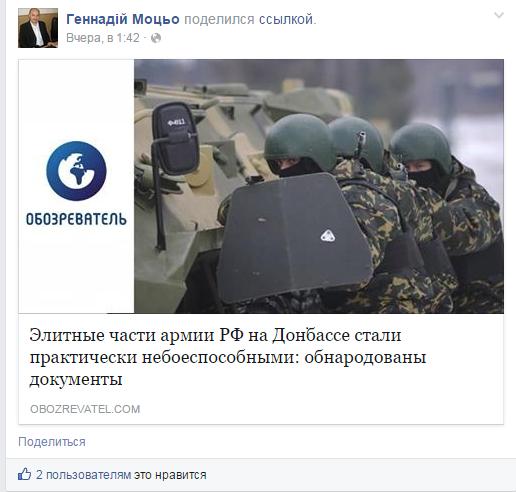516x492 pixels.
Task: Click the black riot shield in the photo
Action: coord(293,238)
